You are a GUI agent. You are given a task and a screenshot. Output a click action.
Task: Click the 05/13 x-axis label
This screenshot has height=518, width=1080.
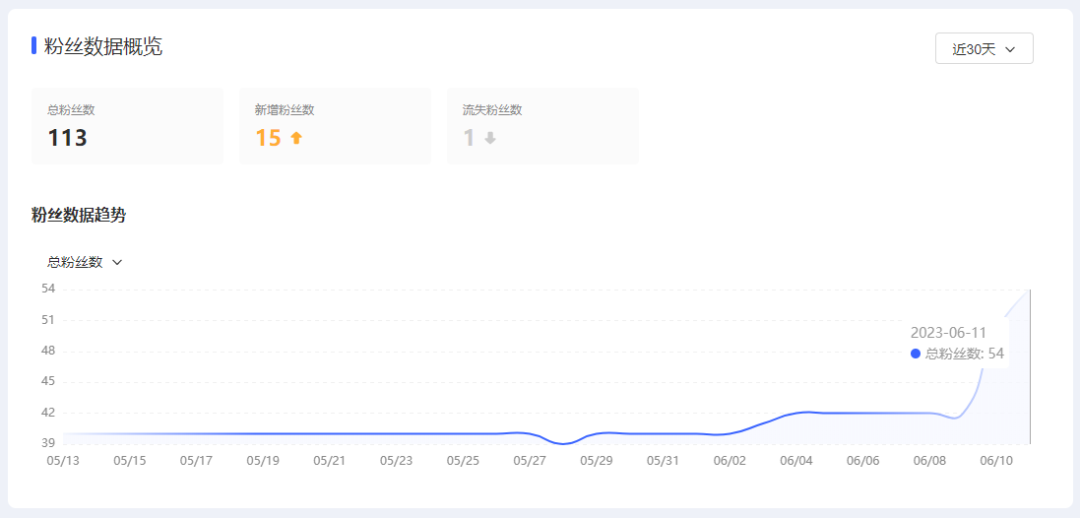click(x=63, y=460)
